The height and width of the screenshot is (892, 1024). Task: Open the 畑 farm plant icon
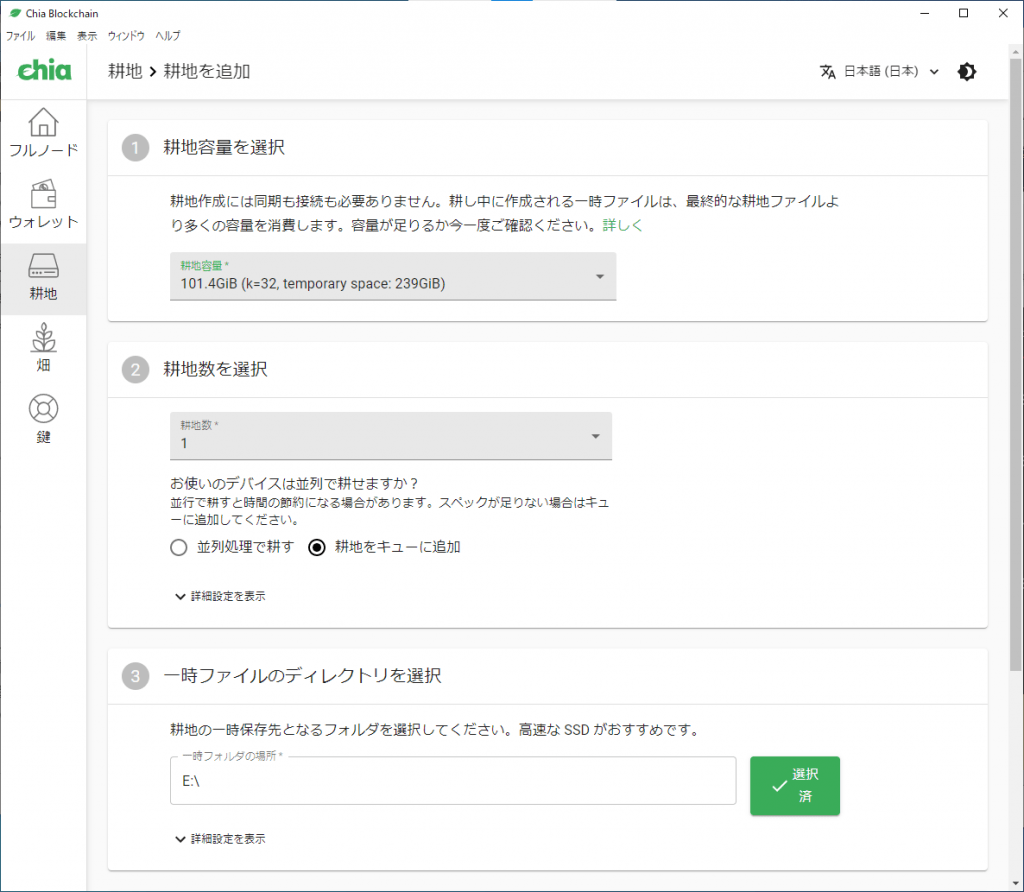click(x=43, y=339)
